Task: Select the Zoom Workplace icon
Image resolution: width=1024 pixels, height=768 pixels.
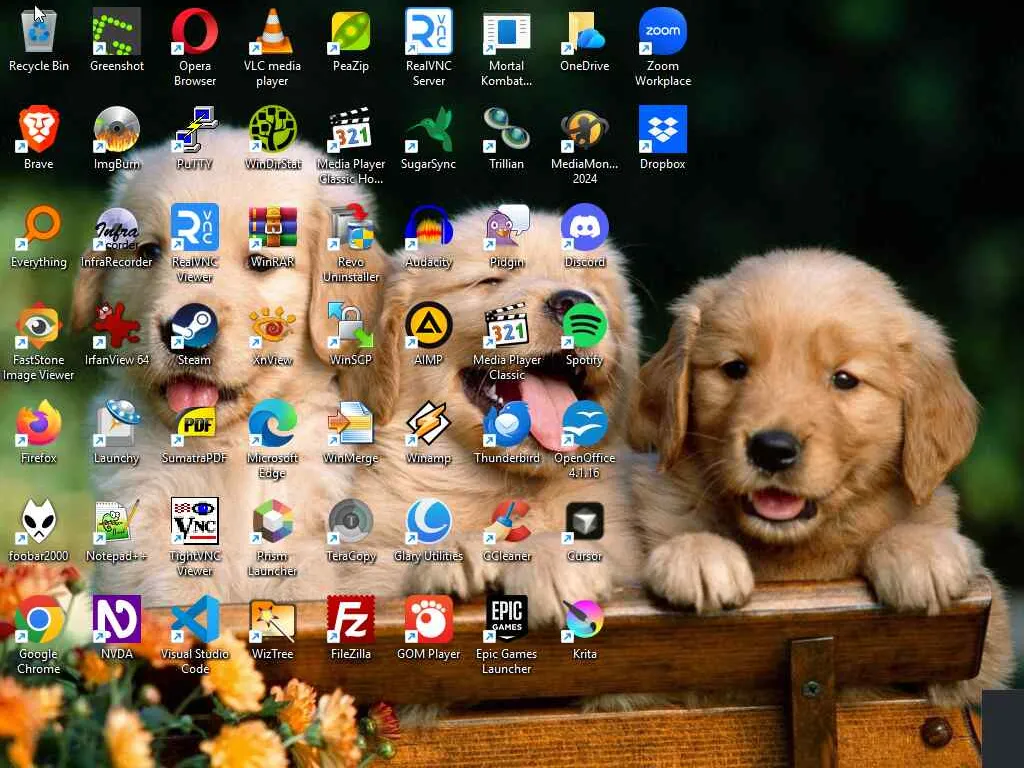Action: tap(663, 31)
